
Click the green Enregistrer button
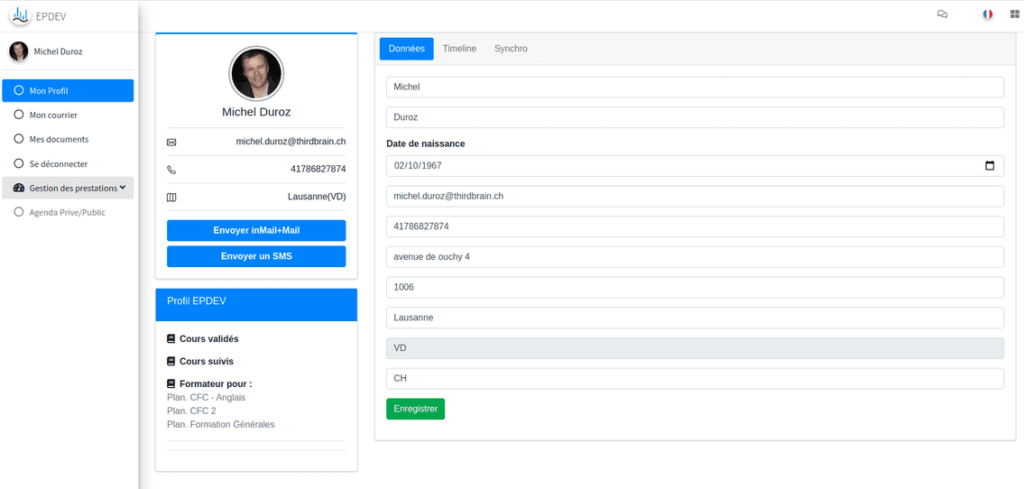tap(415, 409)
